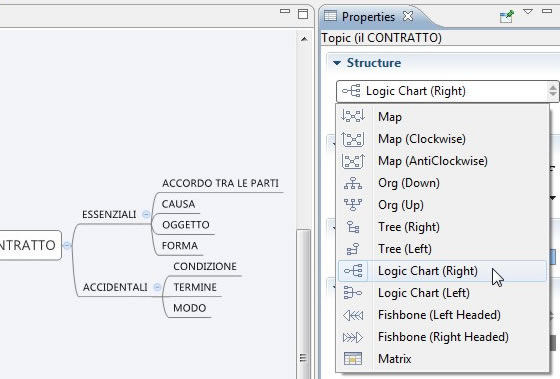Click the Logic Chart (Right) list icon
The image size is (560, 379).
[x=353, y=271]
